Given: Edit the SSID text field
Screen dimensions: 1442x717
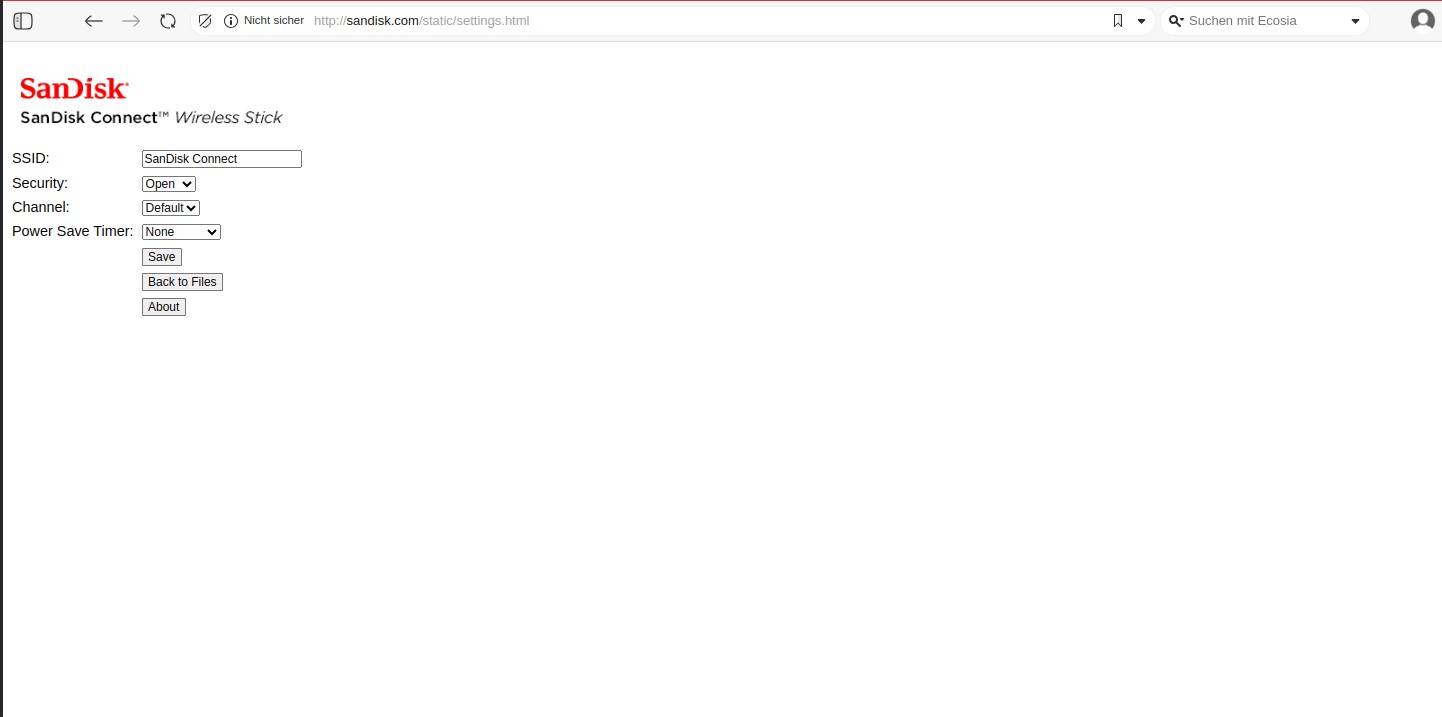Looking at the screenshot, I should [222, 159].
